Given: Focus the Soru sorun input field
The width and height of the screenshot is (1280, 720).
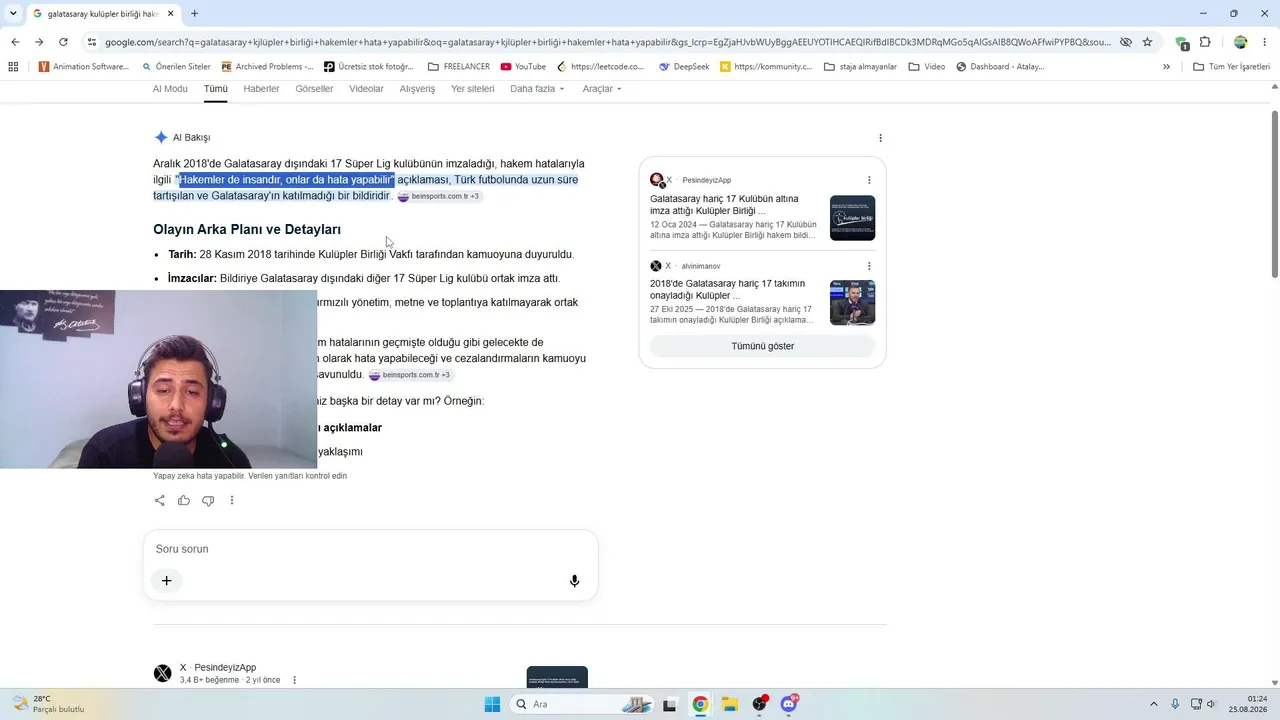Looking at the screenshot, I should coord(370,549).
